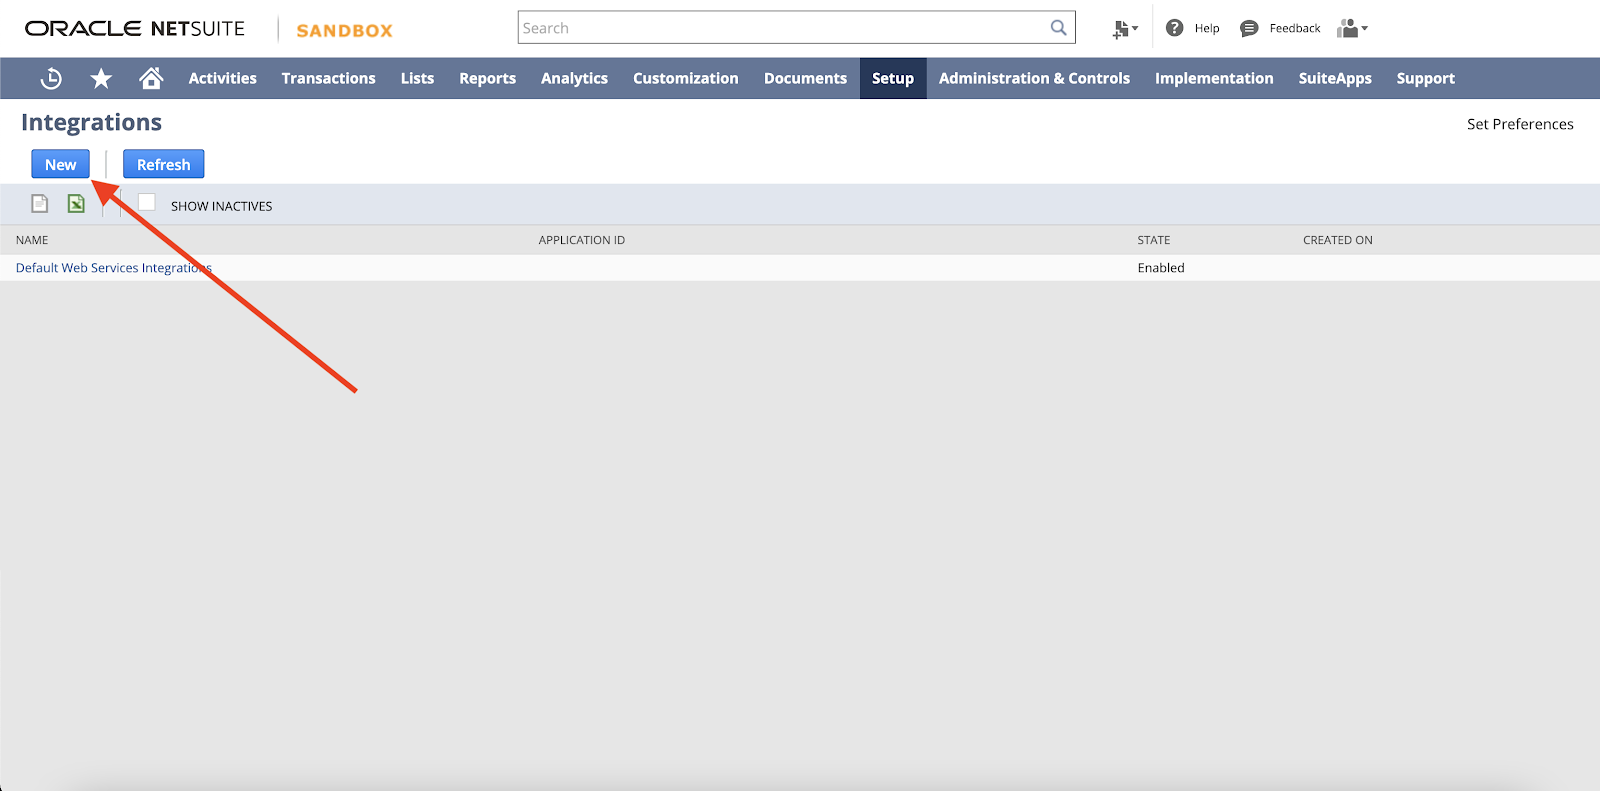Open the change role people dropdown
This screenshot has height=791, width=1600.
pyautogui.click(x=1351, y=28)
